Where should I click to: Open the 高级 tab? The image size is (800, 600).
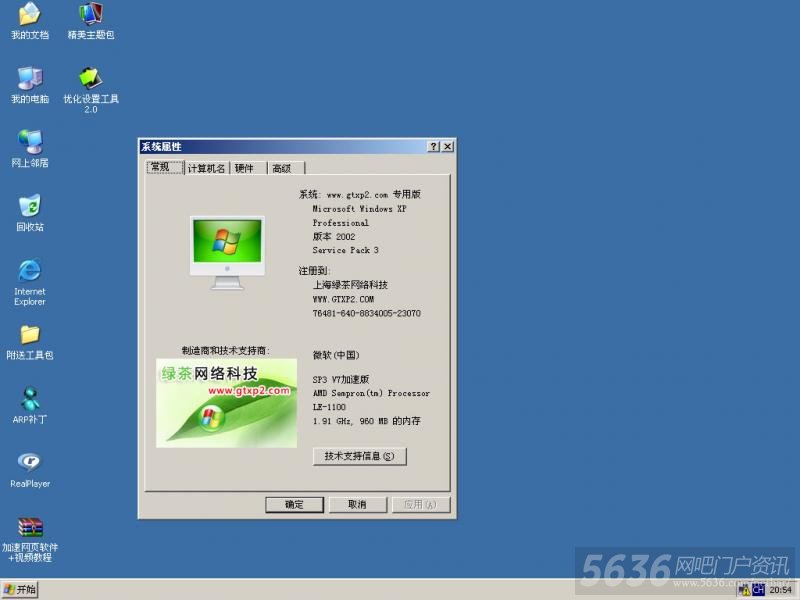[286, 168]
